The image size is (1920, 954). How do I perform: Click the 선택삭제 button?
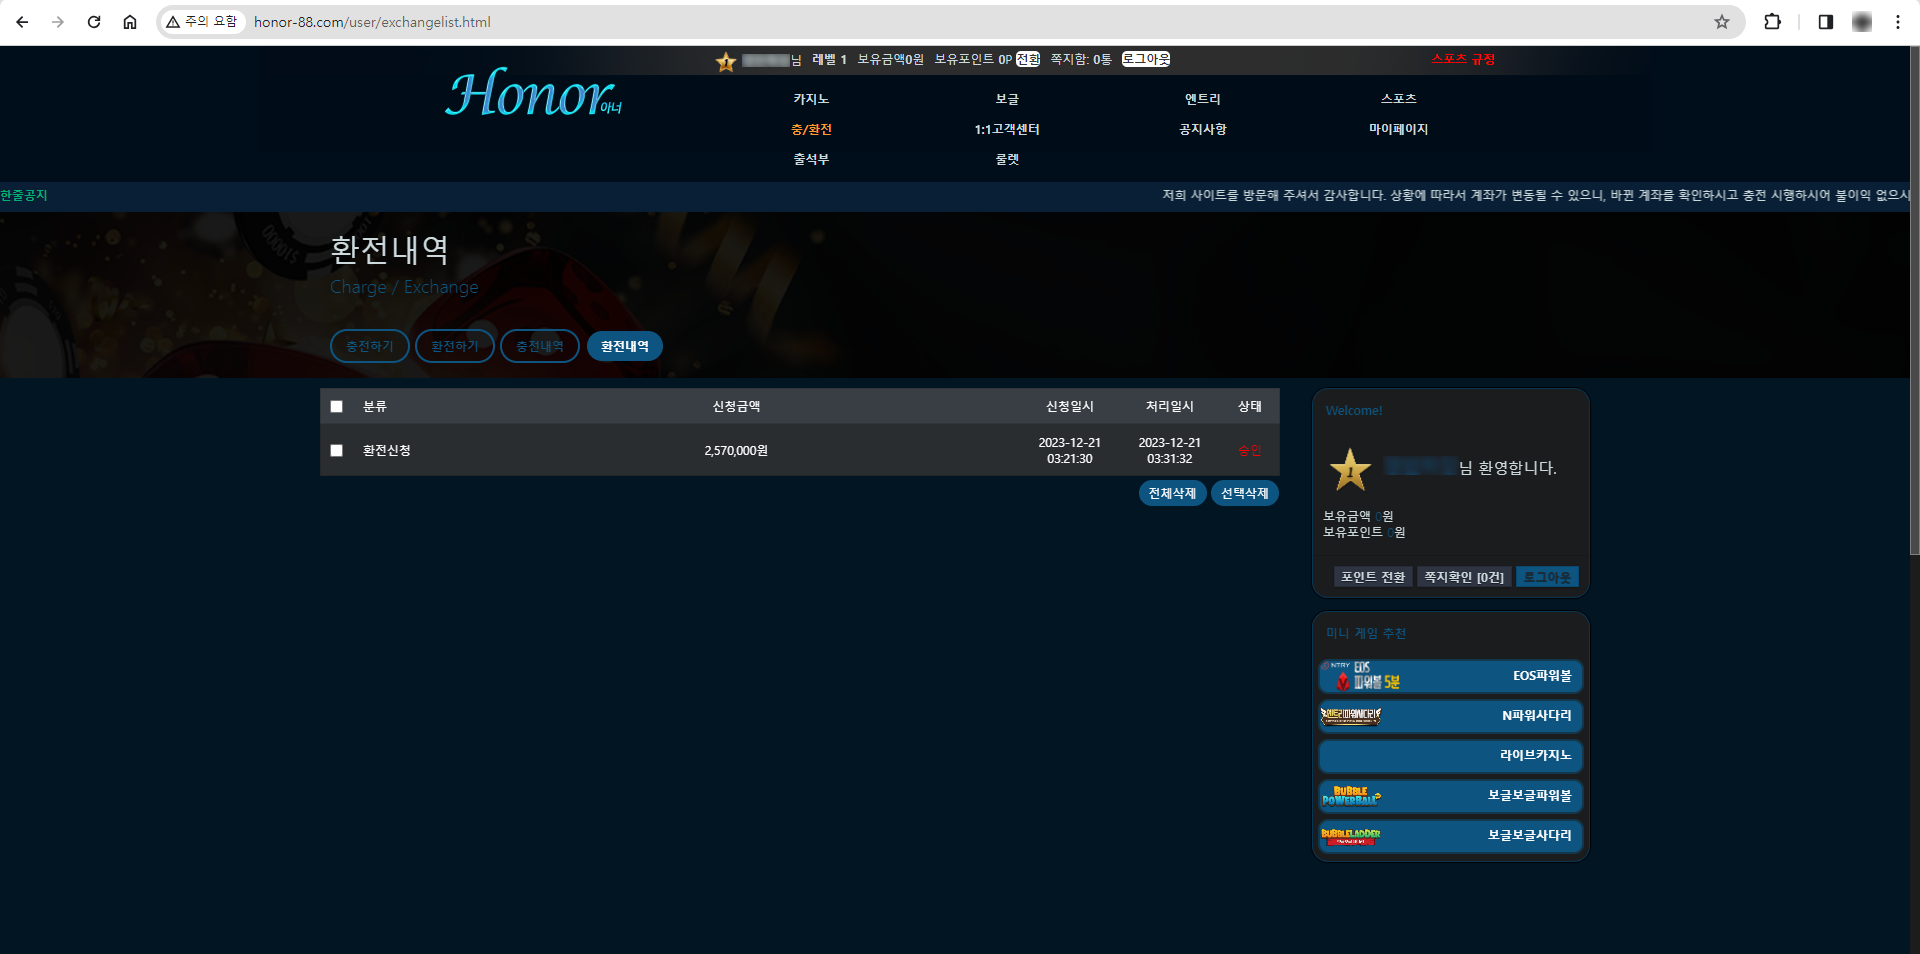point(1245,493)
